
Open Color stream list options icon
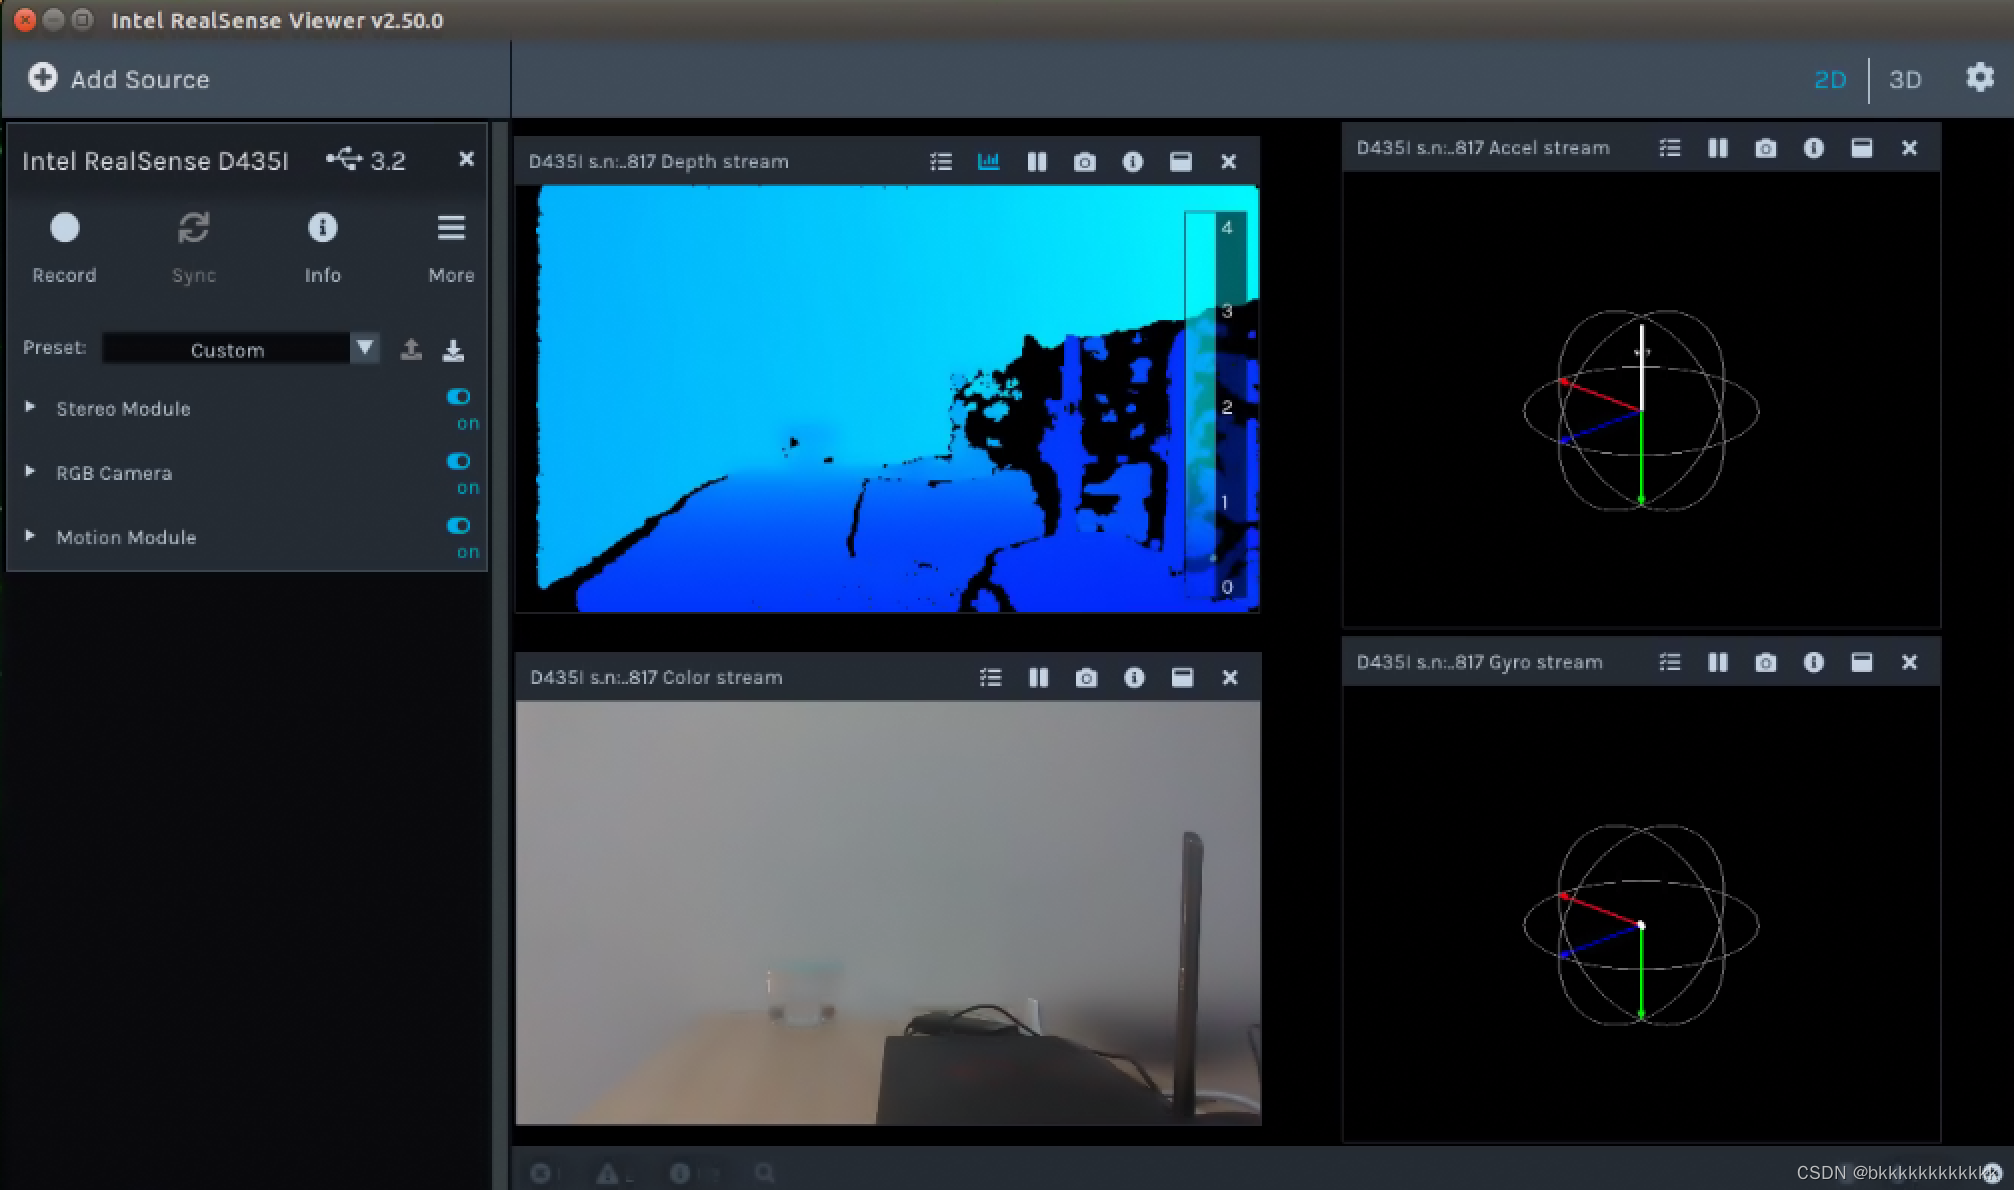990,677
